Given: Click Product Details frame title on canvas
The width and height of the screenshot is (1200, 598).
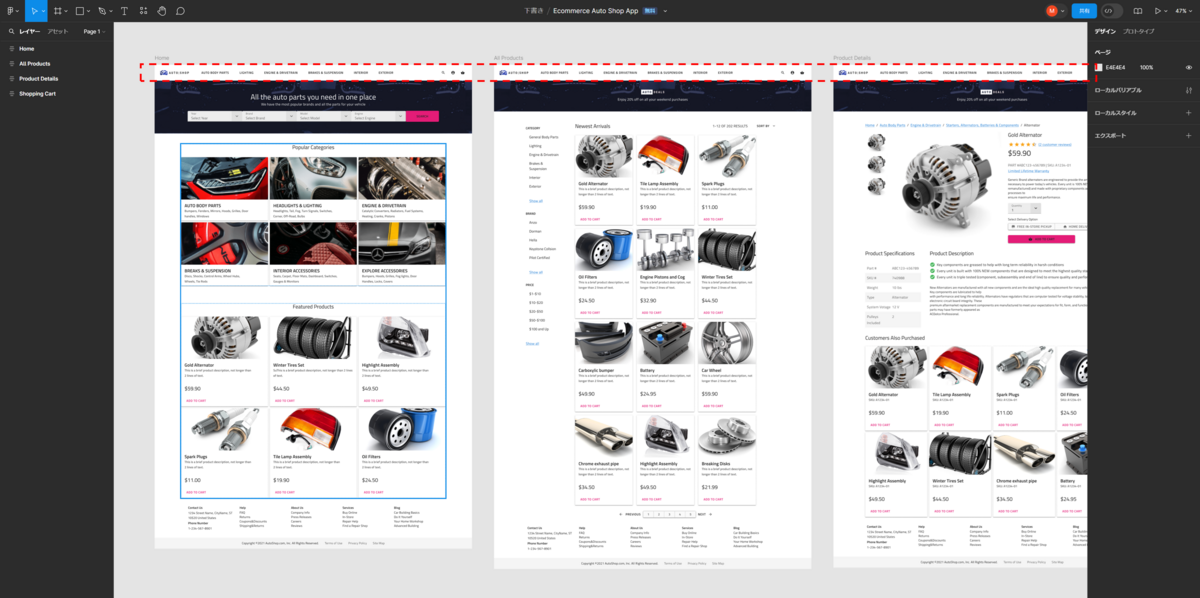Looking at the screenshot, I should point(851,58).
